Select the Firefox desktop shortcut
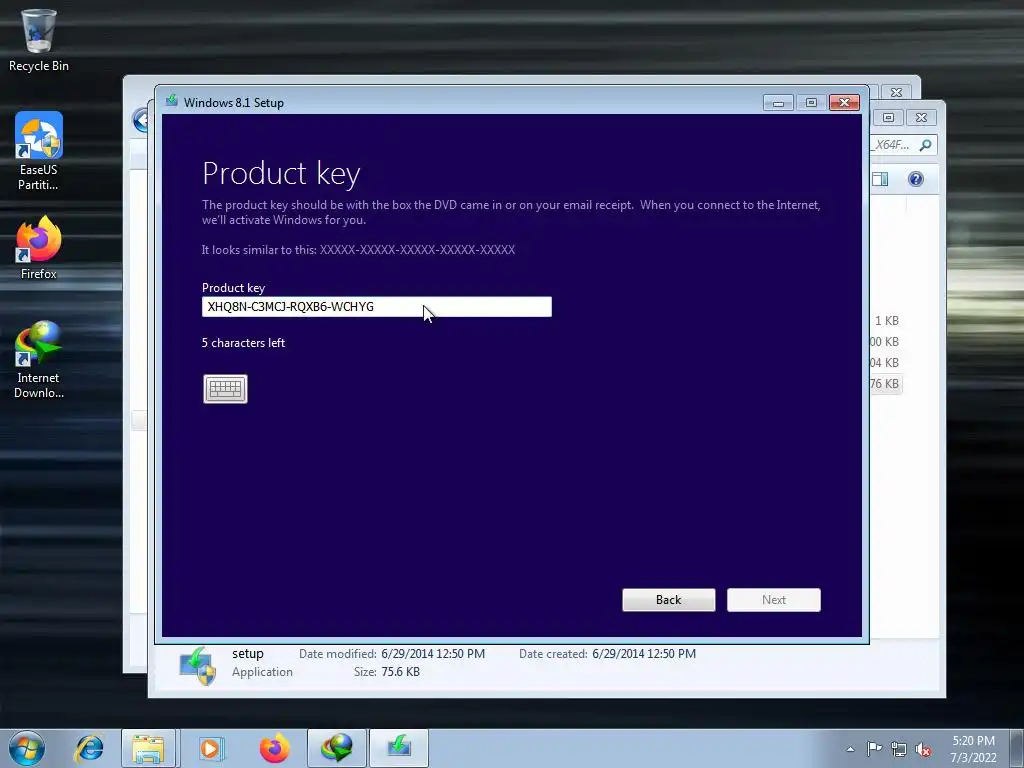This screenshot has height=768, width=1024. tap(39, 248)
